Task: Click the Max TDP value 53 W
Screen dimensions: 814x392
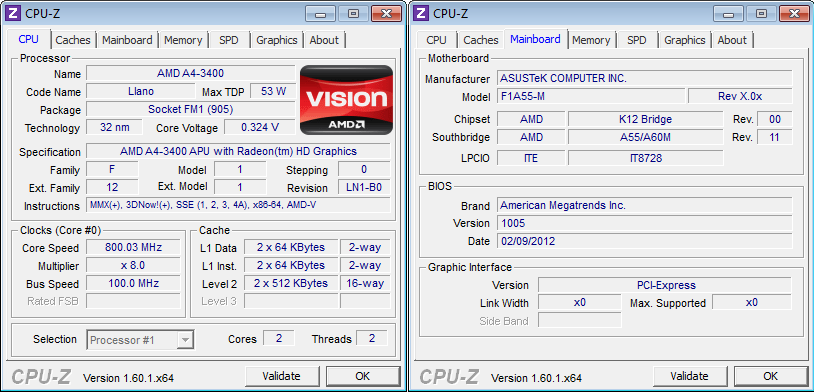Action: (273, 91)
